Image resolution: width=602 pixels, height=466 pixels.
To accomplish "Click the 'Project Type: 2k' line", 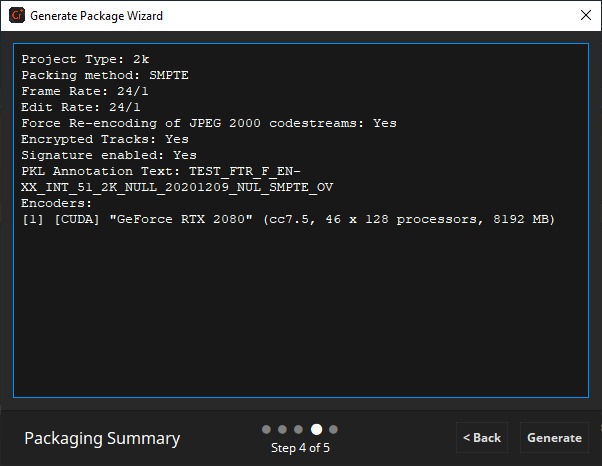I will pyautogui.click(x=85, y=59).
